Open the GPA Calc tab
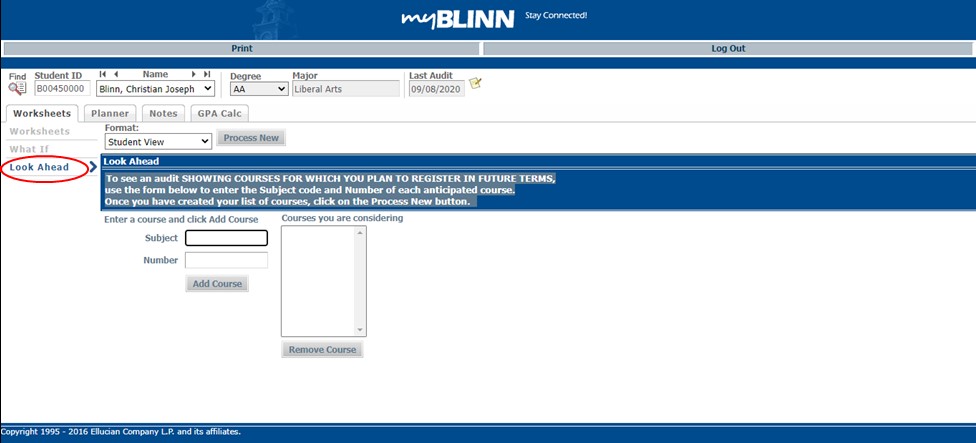The width and height of the screenshot is (976, 443). [x=218, y=114]
